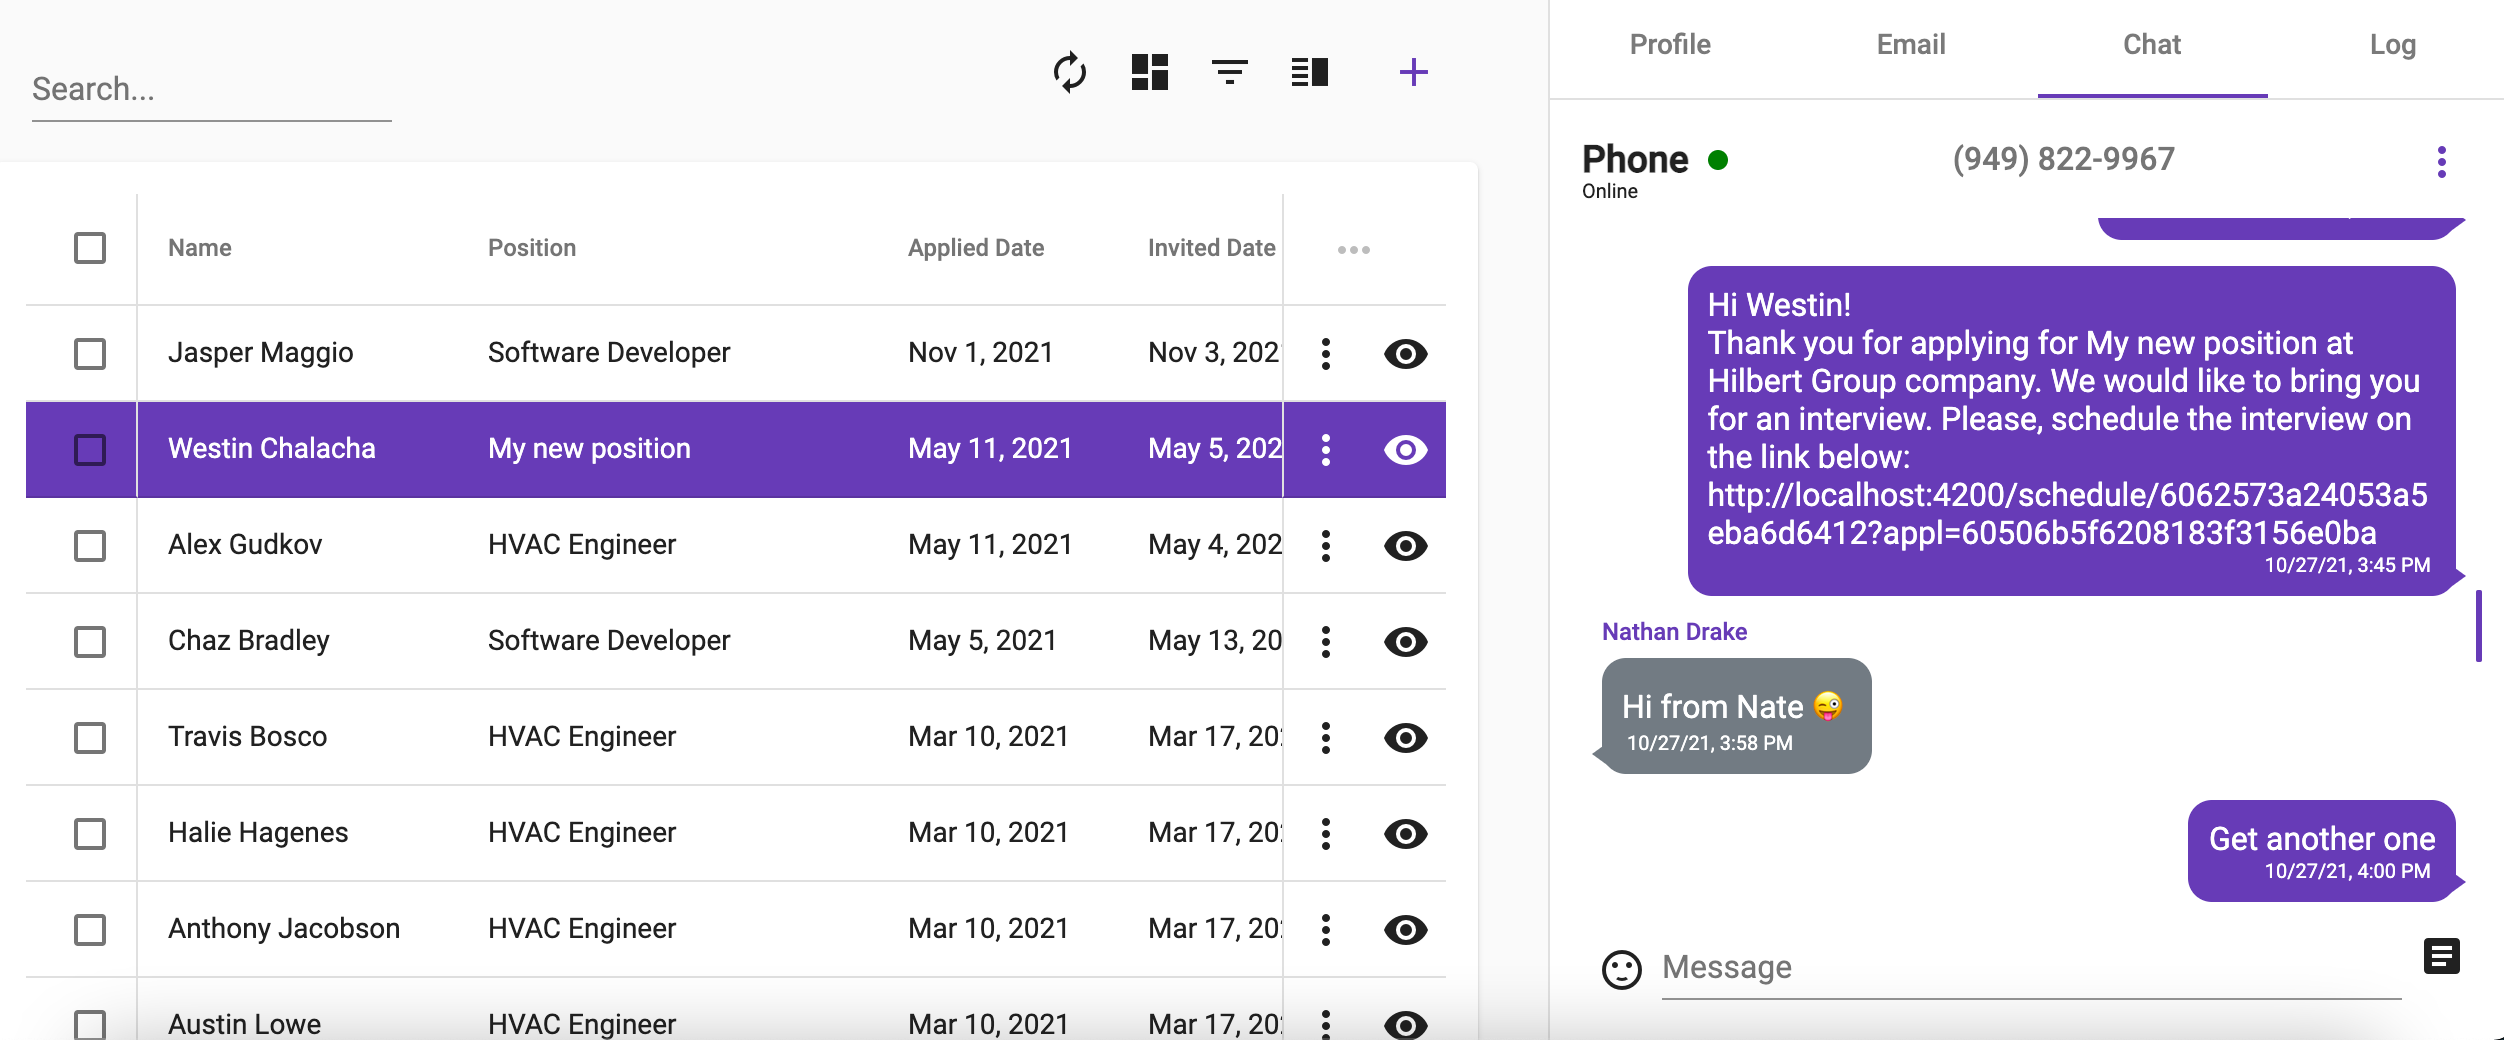This screenshot has height=1040, width=2504.
Task: Open the Email tab
Action: coord(1910,45)
